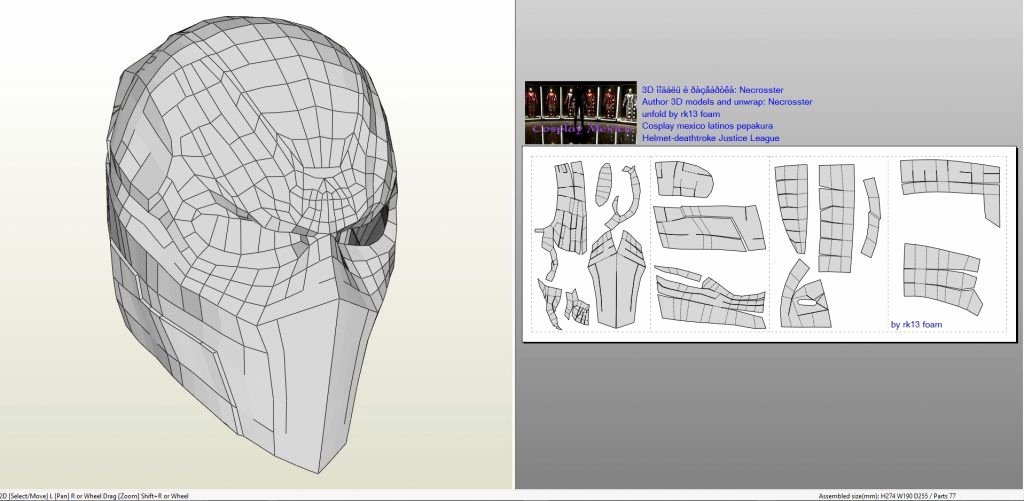
Task: Select 'Author 3D models and unwrap: Necrosster' text
Action: click(x=727, y=102)
